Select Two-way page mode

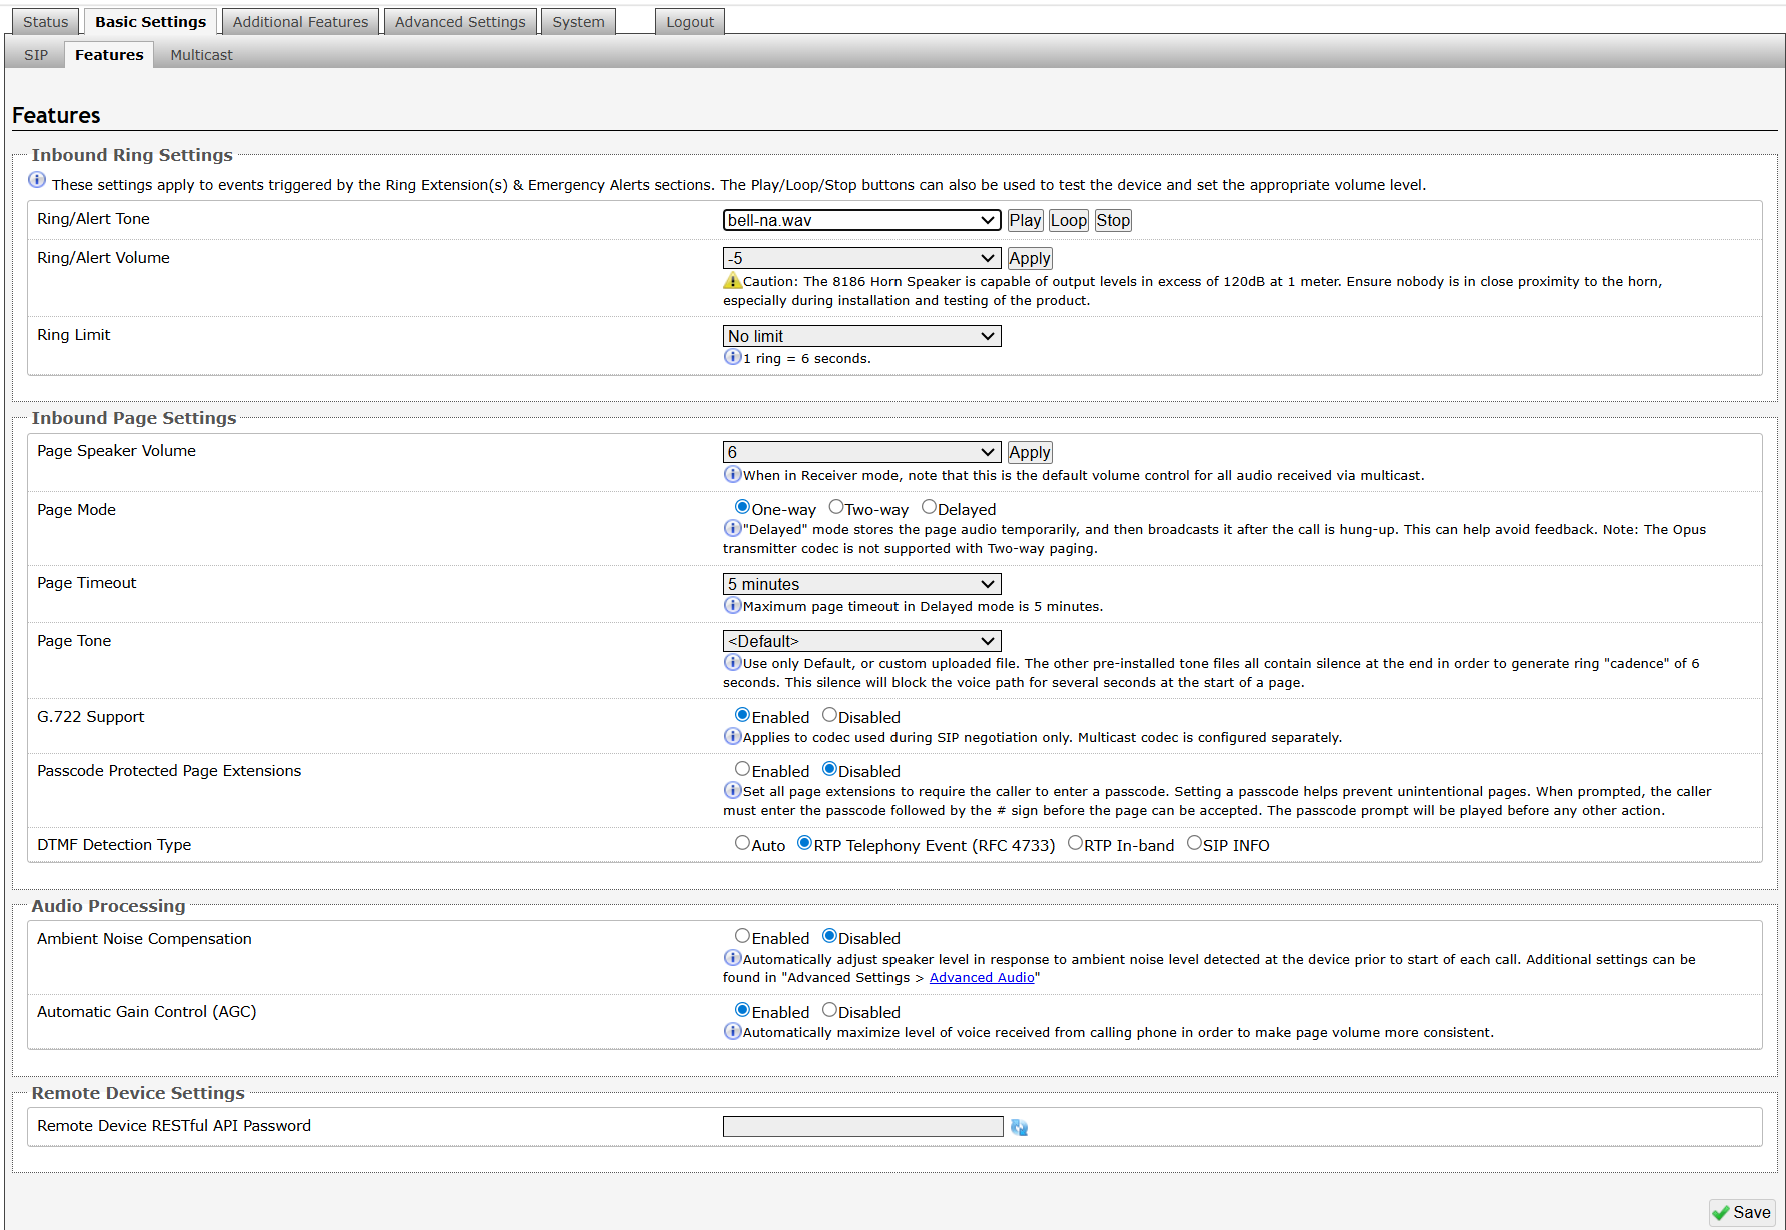pos(836,507)
